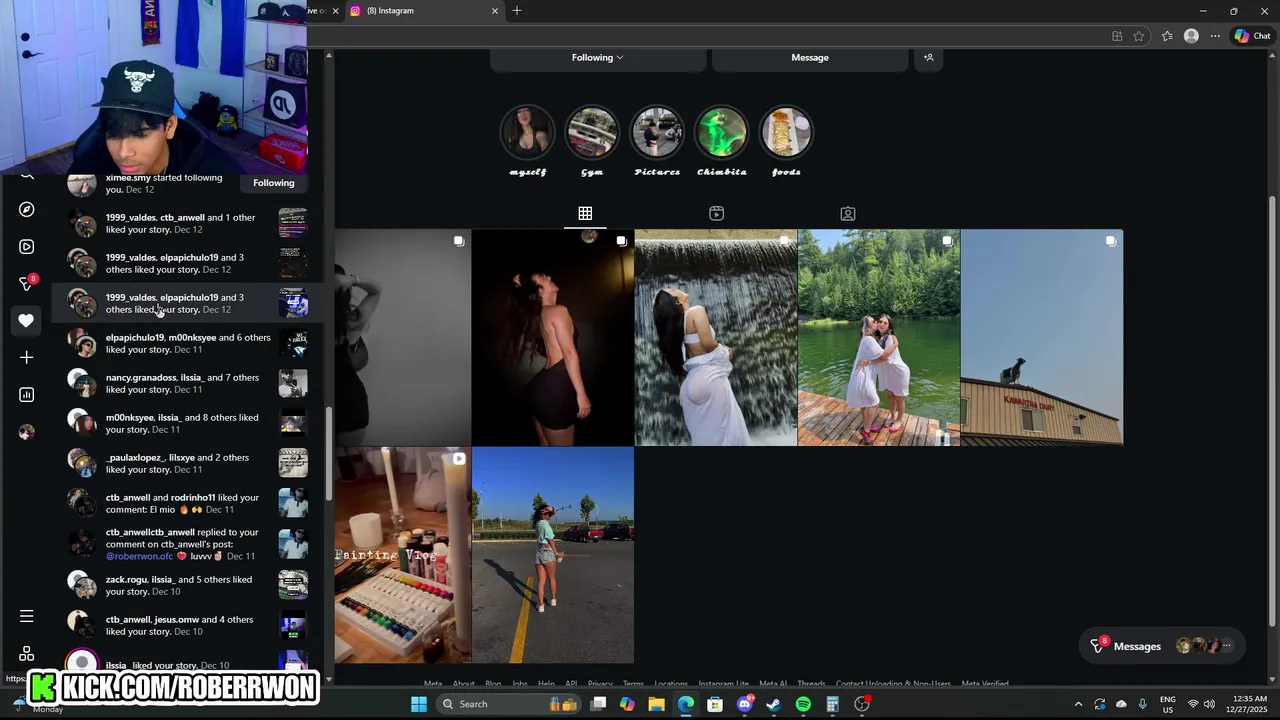This screenshot has width=1280, height=720.
Task: Switch to the Tagged photos tab
Action: pos(848,213)
